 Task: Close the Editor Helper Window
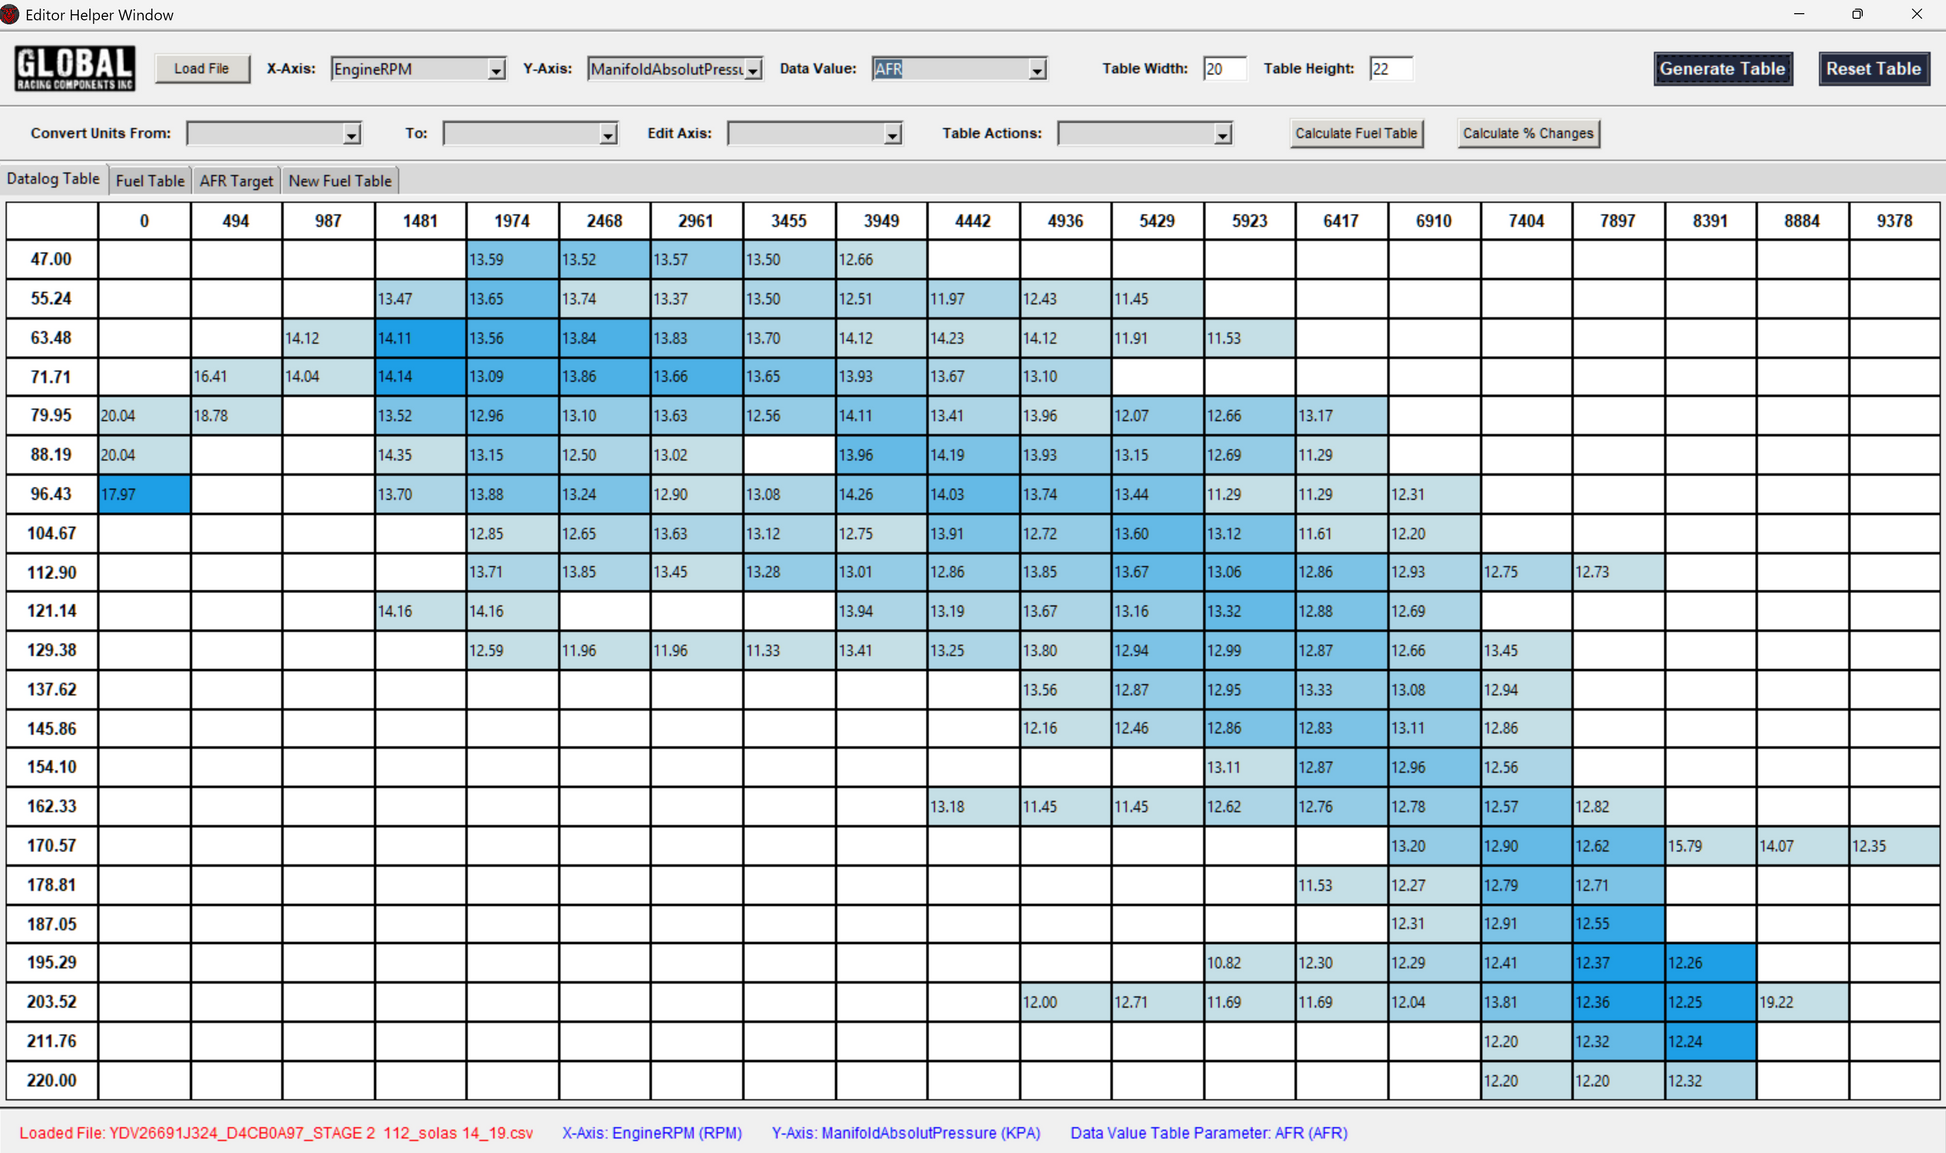point(1916,14)
